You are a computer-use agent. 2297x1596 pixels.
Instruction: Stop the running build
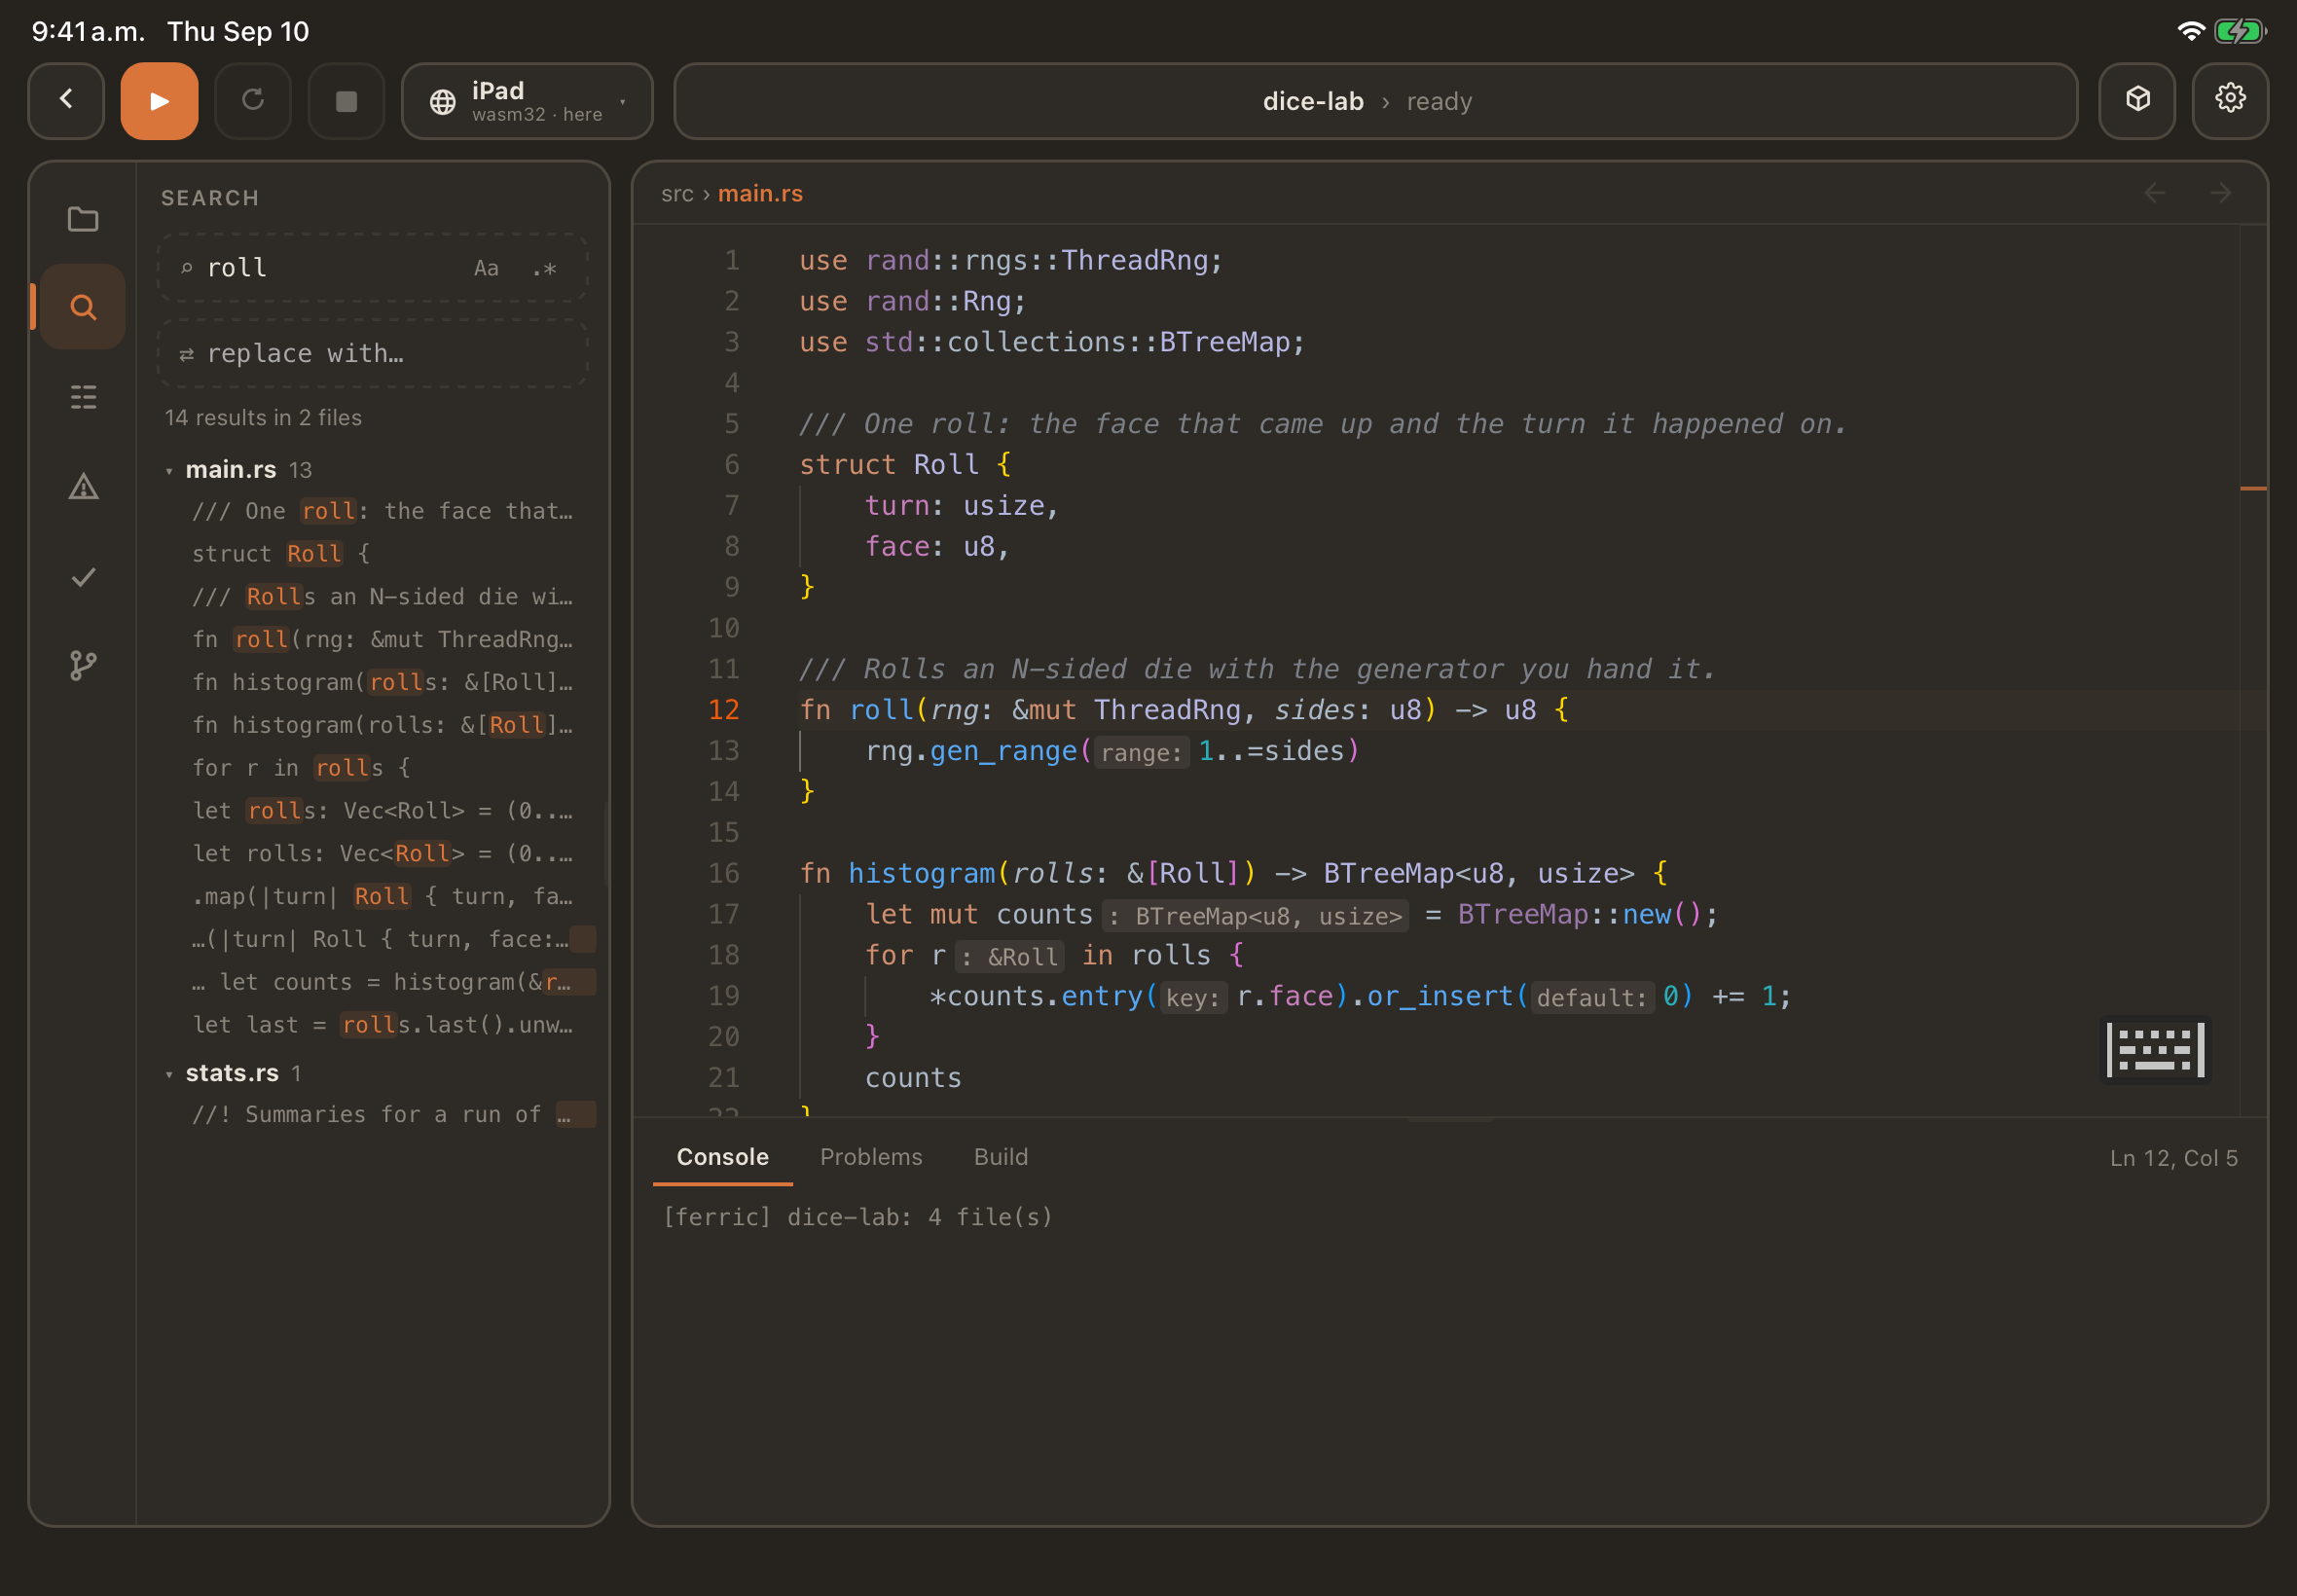tap(346, 100)
